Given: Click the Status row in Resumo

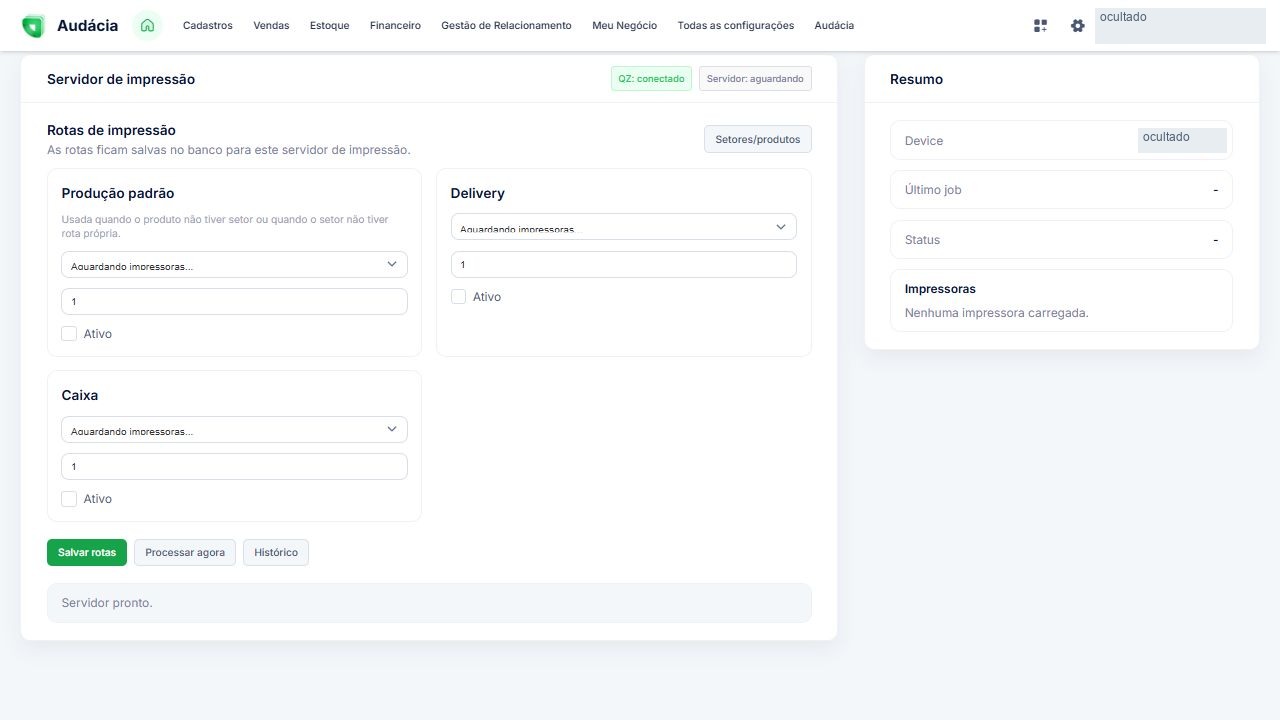Looking at the screenshot, I should pos(1061,240).
